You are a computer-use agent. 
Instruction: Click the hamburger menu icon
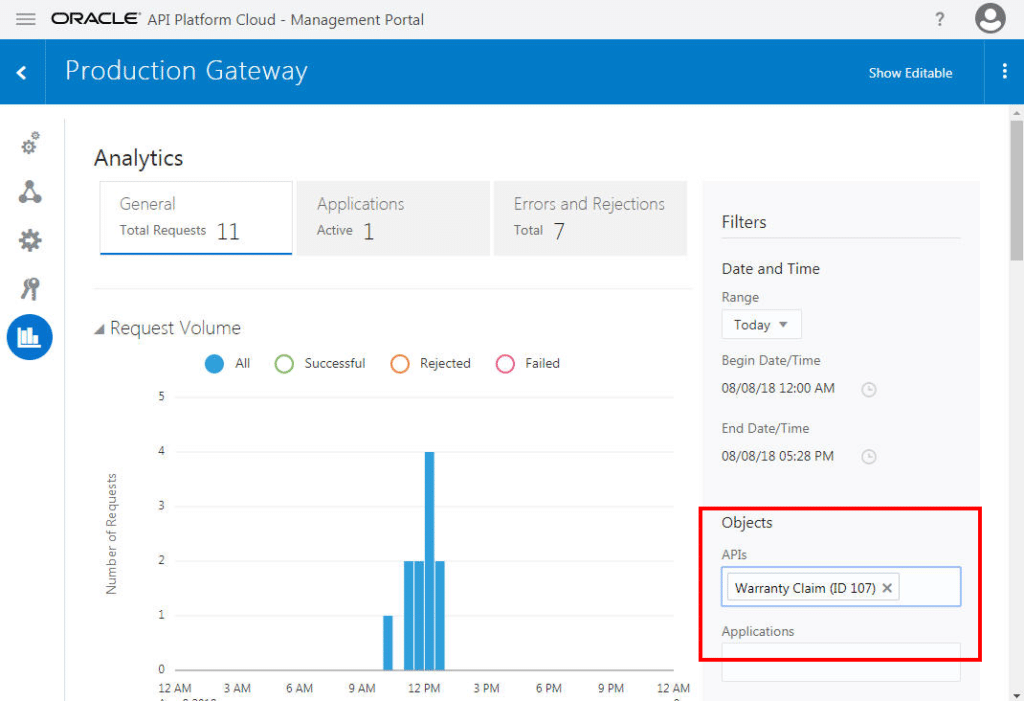click(x=25, y=19)
